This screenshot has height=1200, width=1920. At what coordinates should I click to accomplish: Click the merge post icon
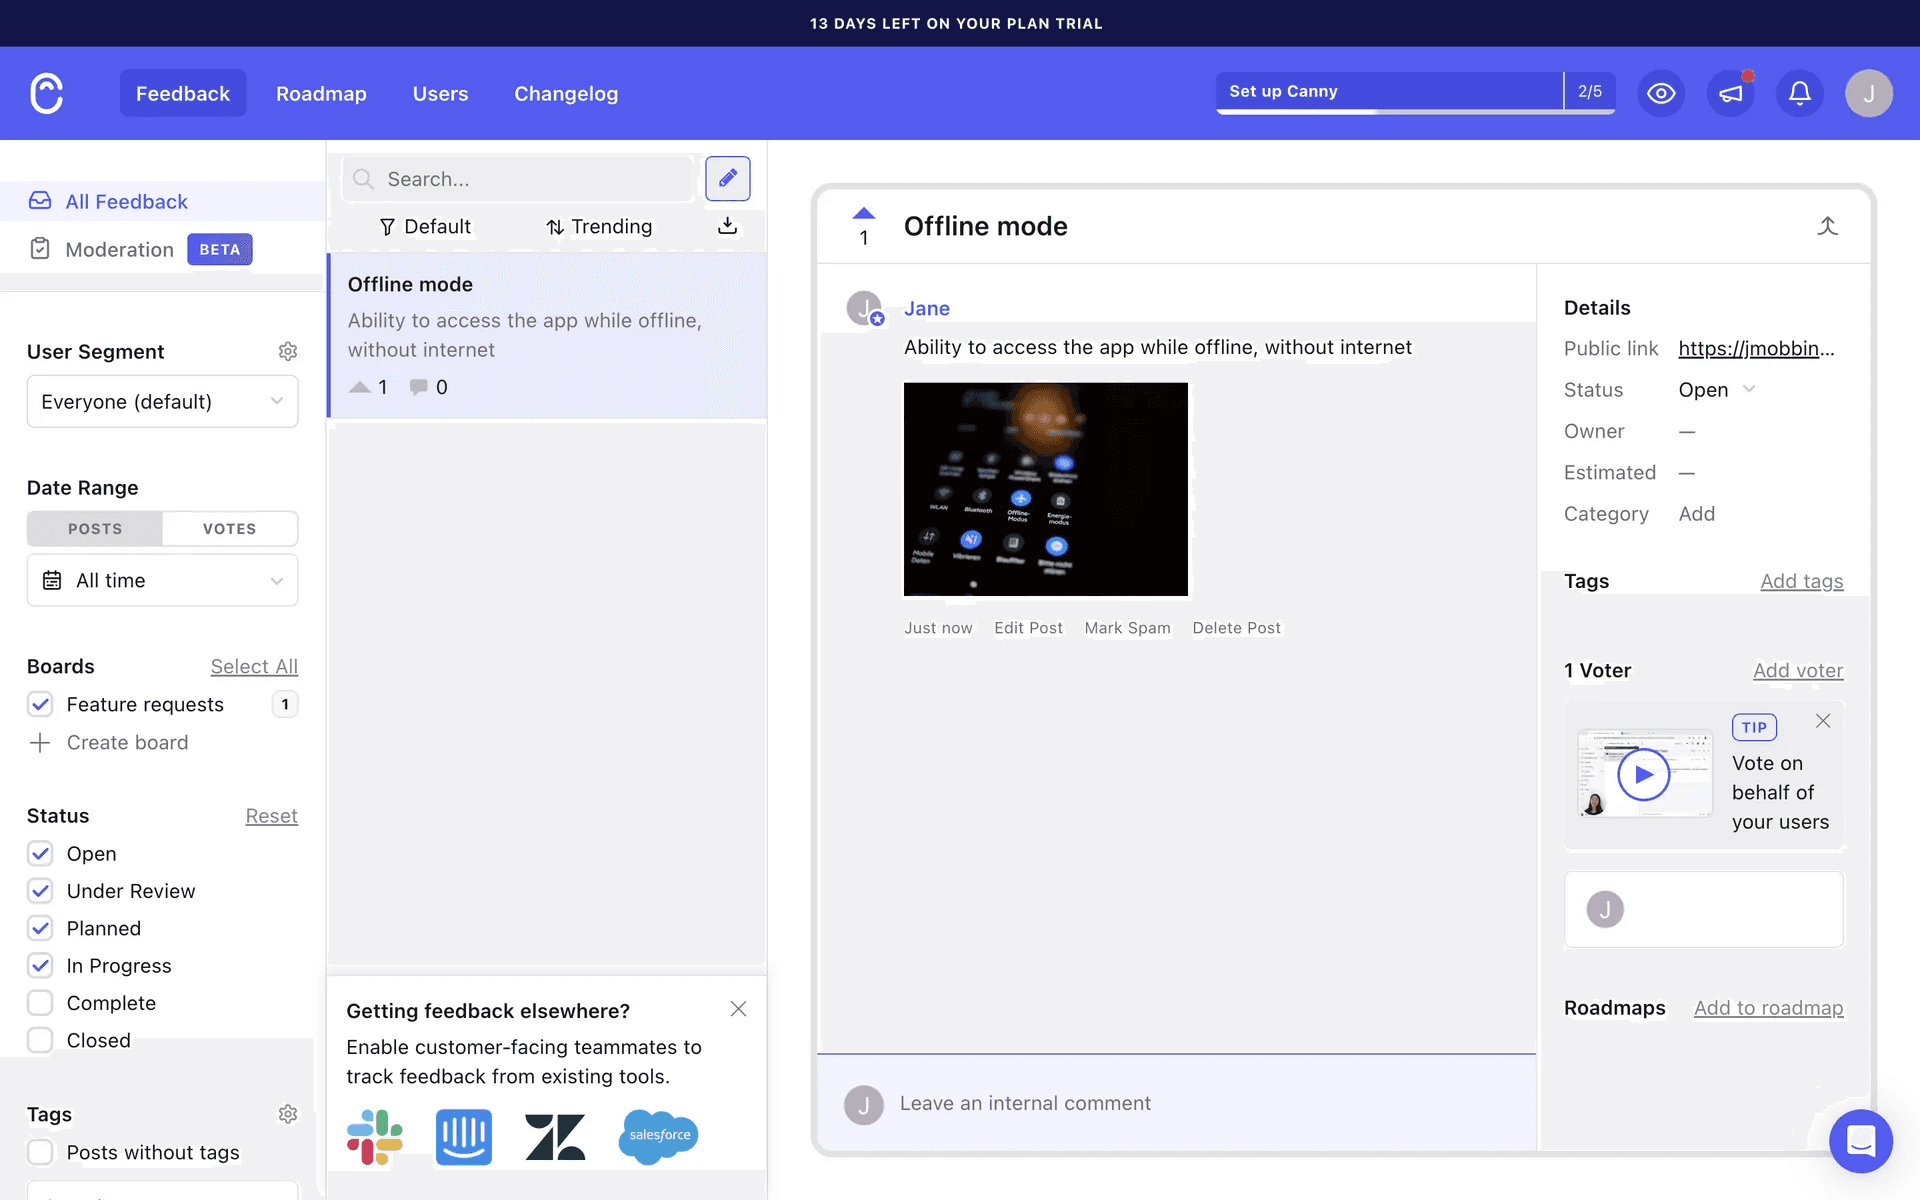1827,226
